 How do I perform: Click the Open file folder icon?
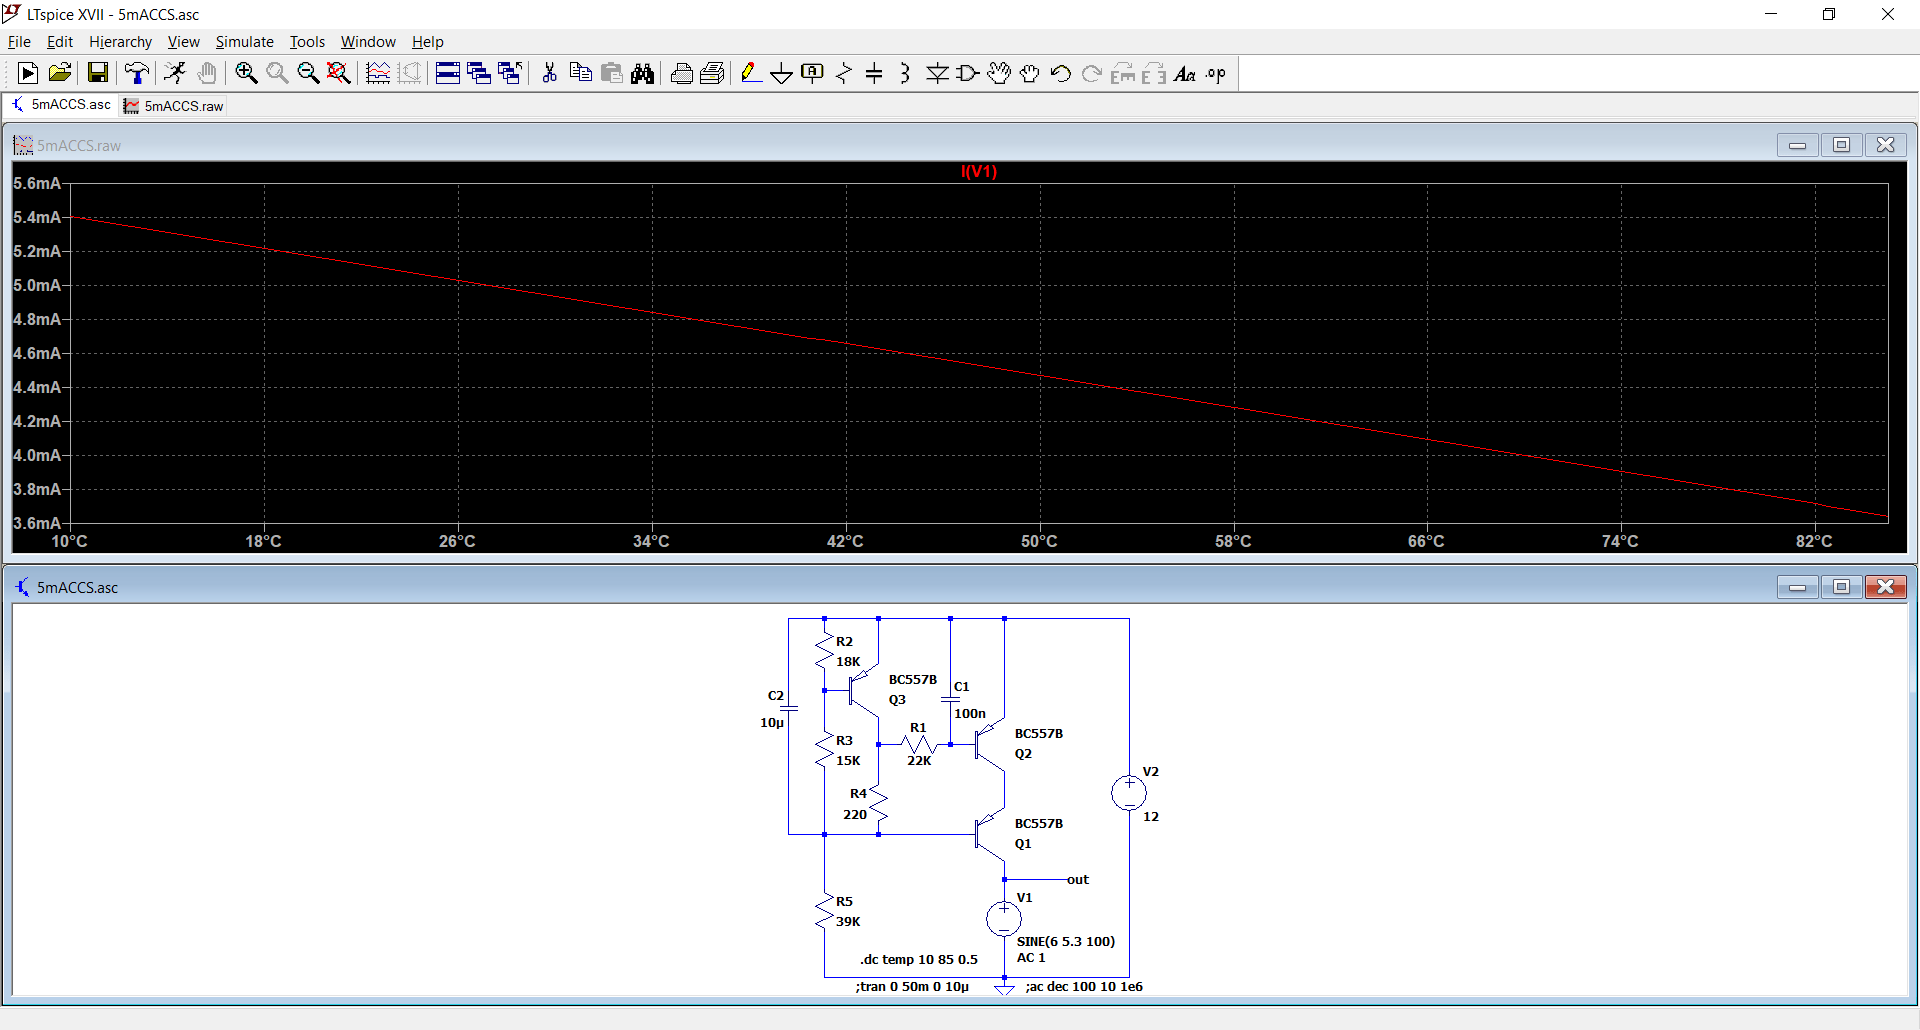point(60,73)
